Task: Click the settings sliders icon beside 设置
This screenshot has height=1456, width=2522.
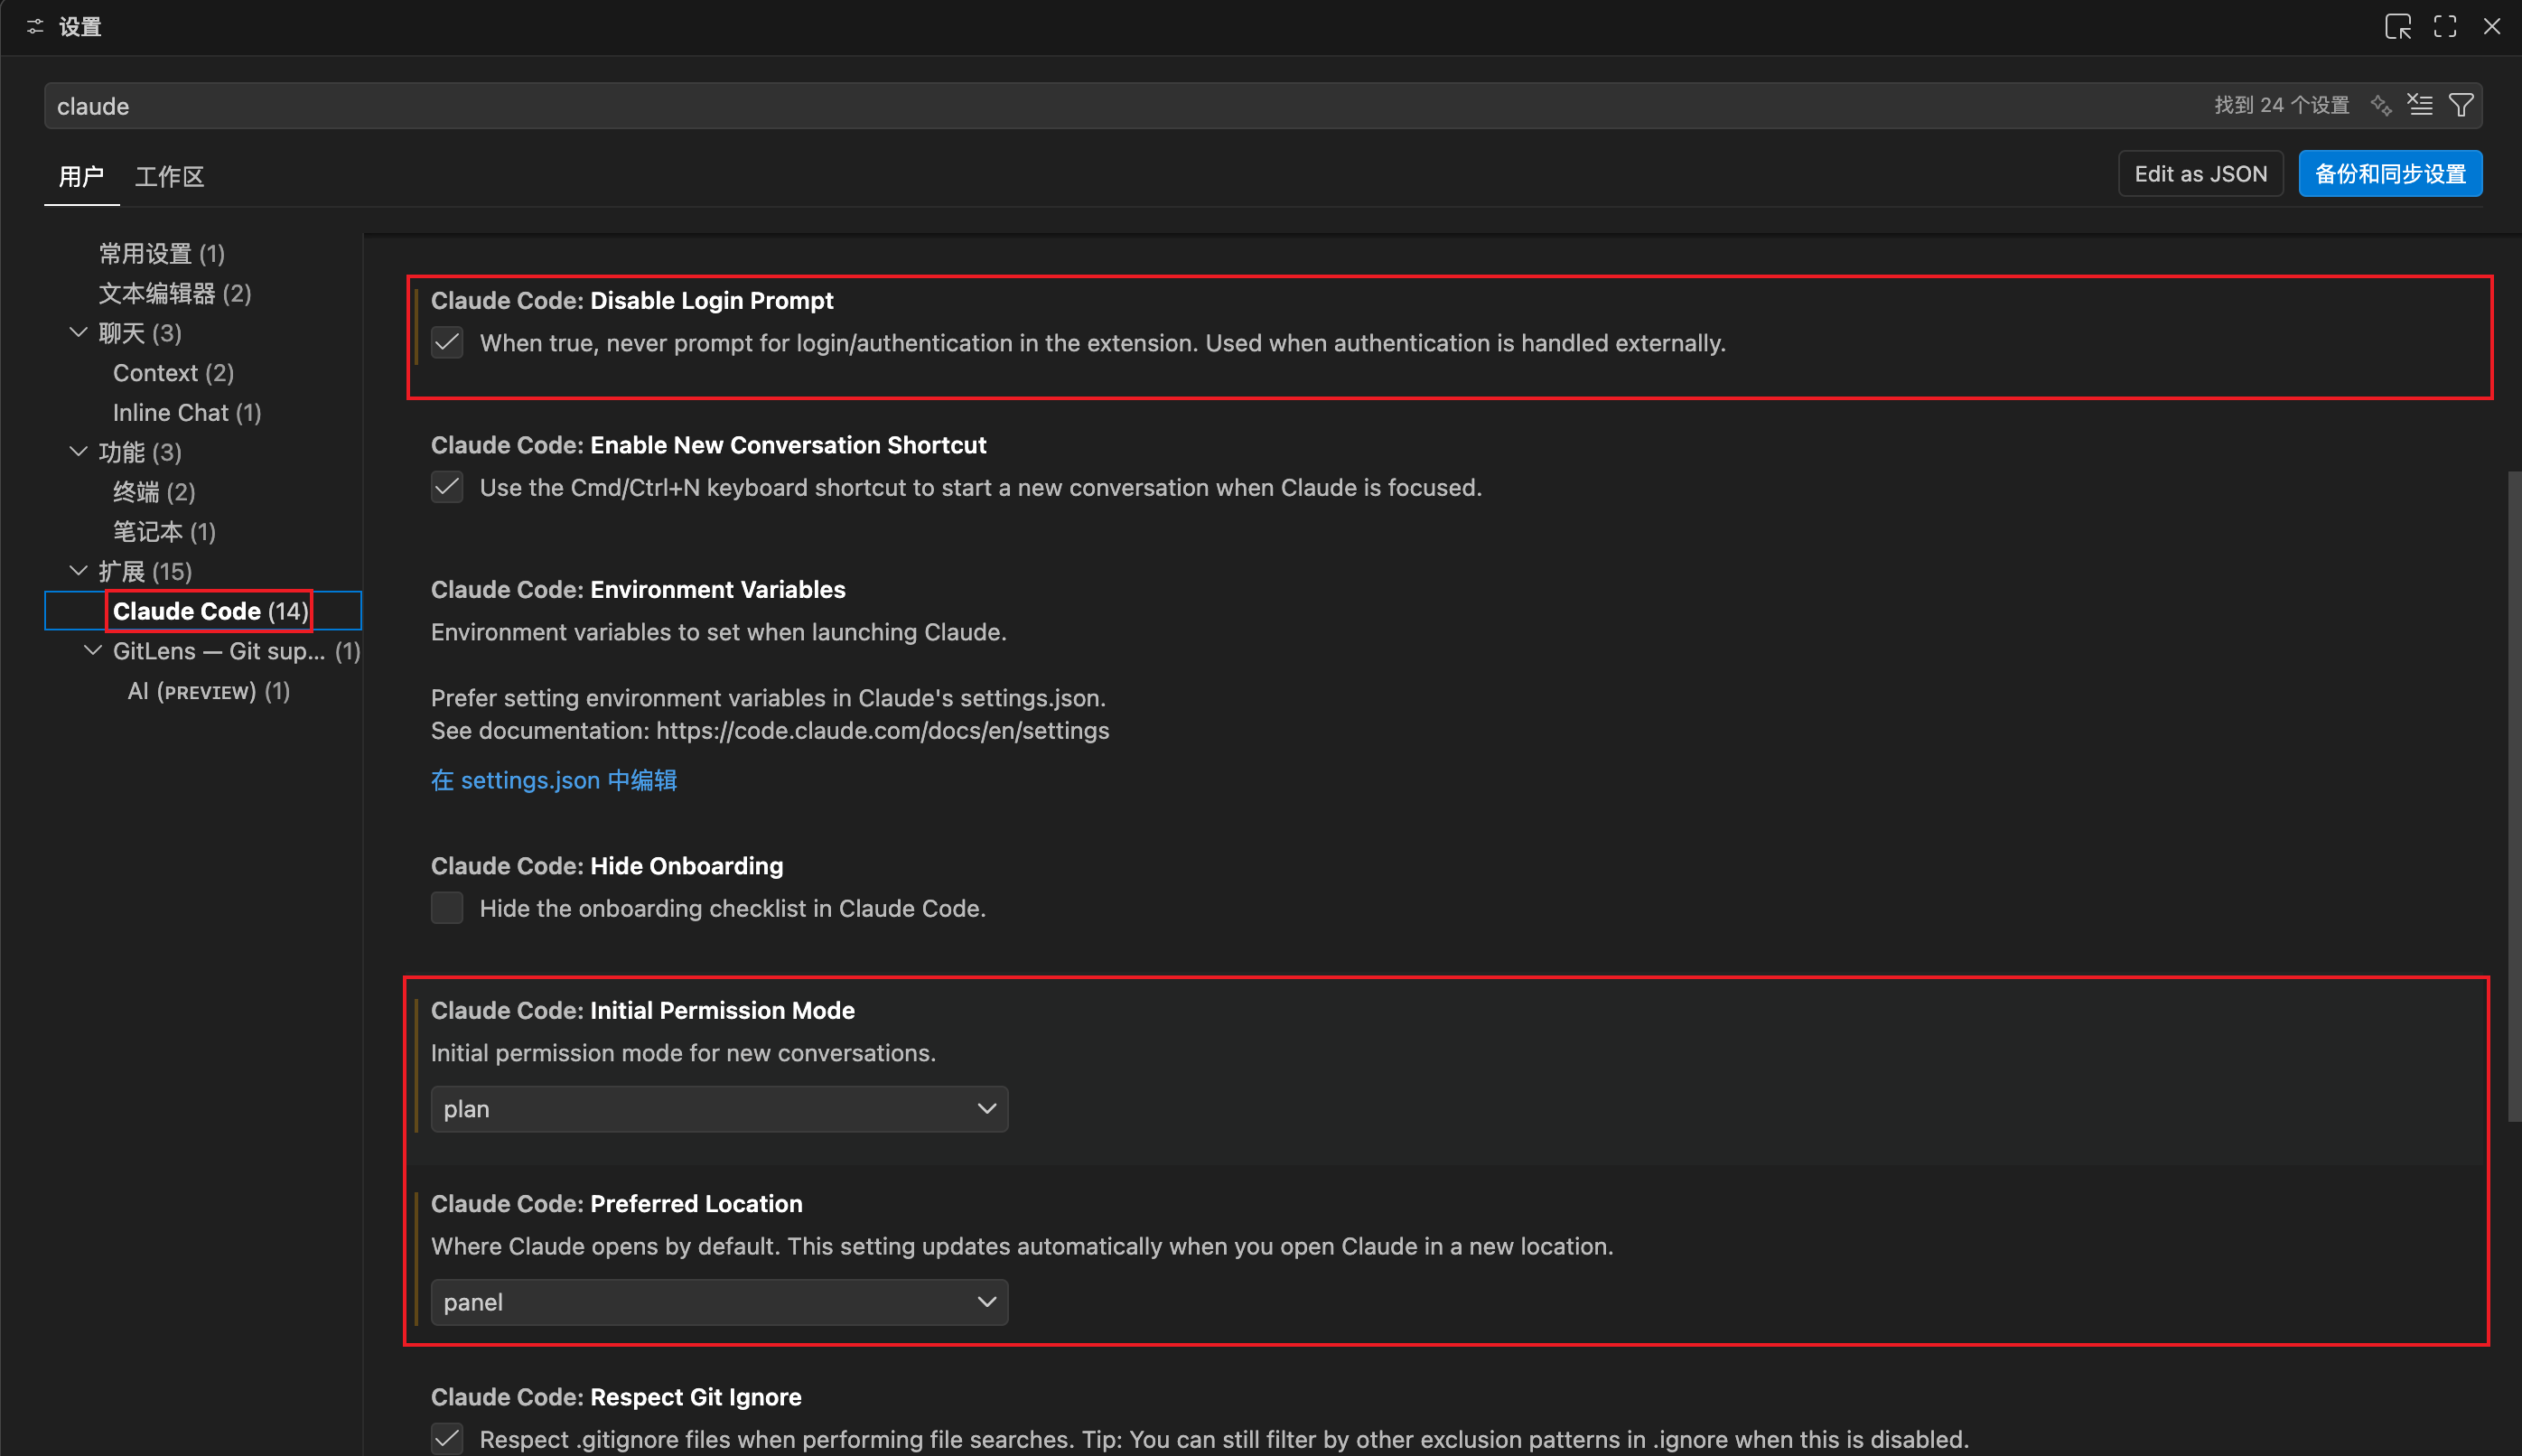Action: coord(35,27)
